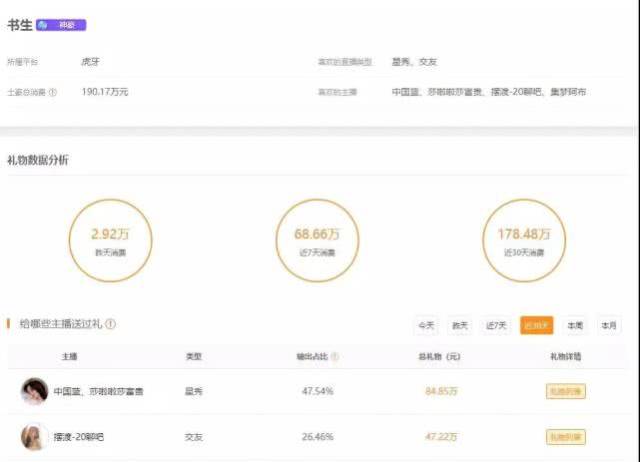
Task: Click the 68.66万 seven-day spending circle
Action: [317, 240]
